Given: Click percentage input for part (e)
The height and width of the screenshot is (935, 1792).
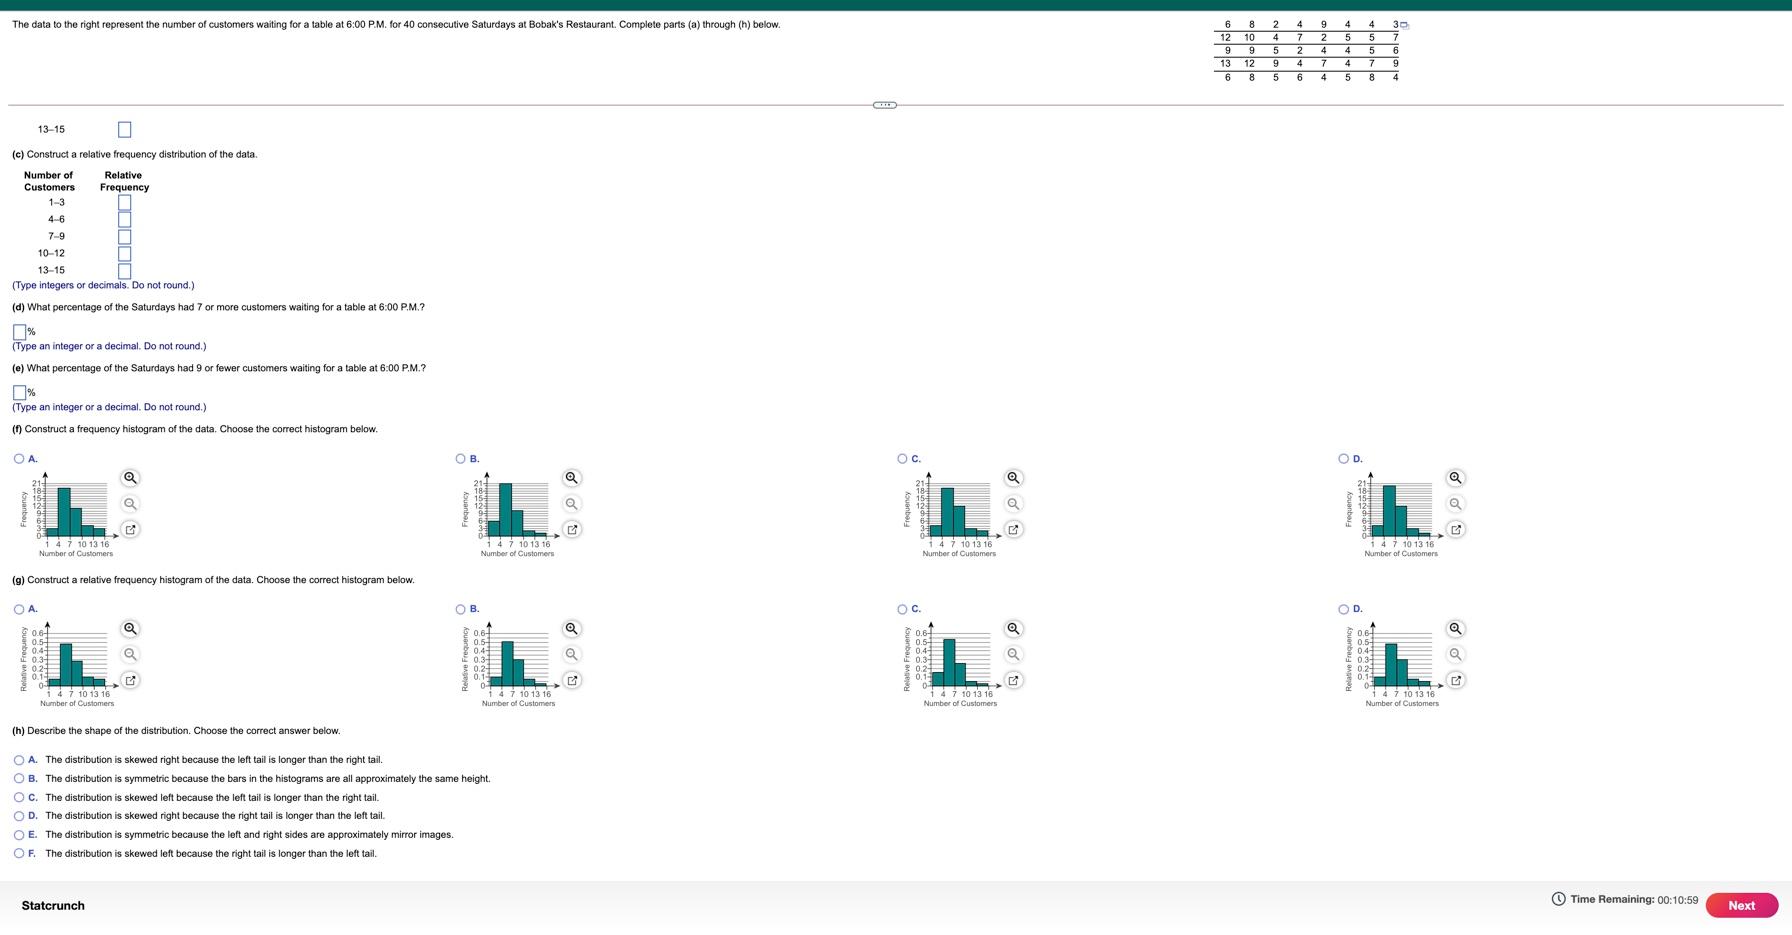Looking at the screenshot, I should tap(19, 393).
